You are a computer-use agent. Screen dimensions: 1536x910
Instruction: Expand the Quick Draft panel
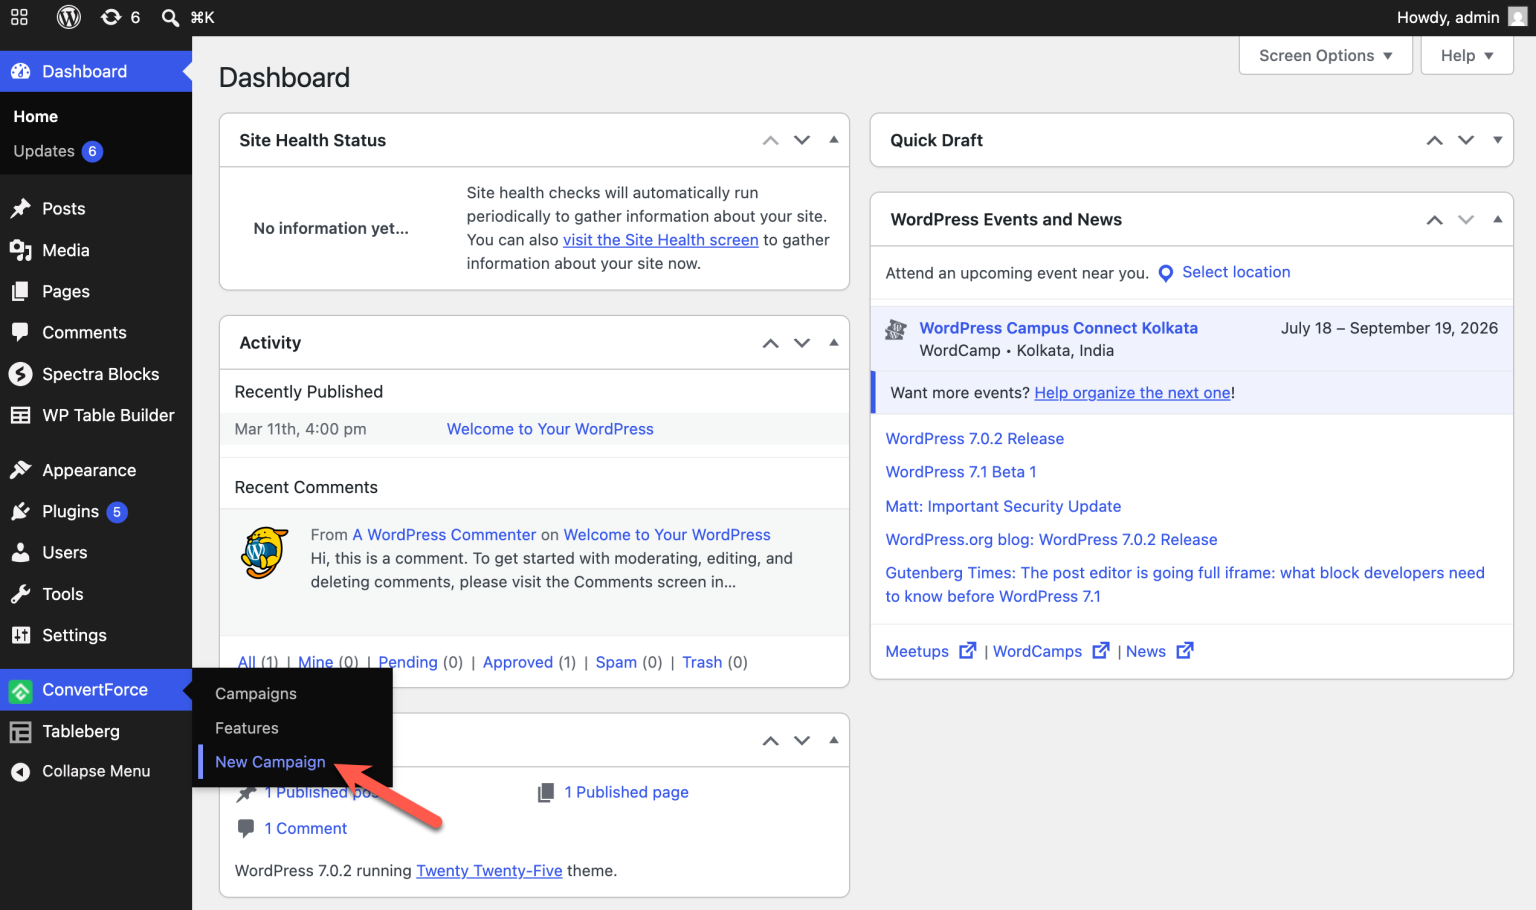tap(1497, 140)
